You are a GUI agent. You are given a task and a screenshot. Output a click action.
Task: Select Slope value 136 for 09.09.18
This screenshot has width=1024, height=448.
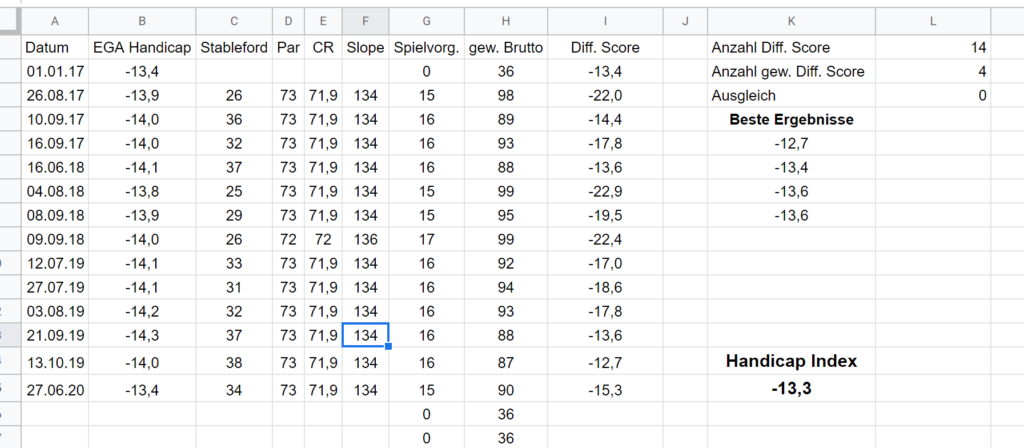point(365,239)
